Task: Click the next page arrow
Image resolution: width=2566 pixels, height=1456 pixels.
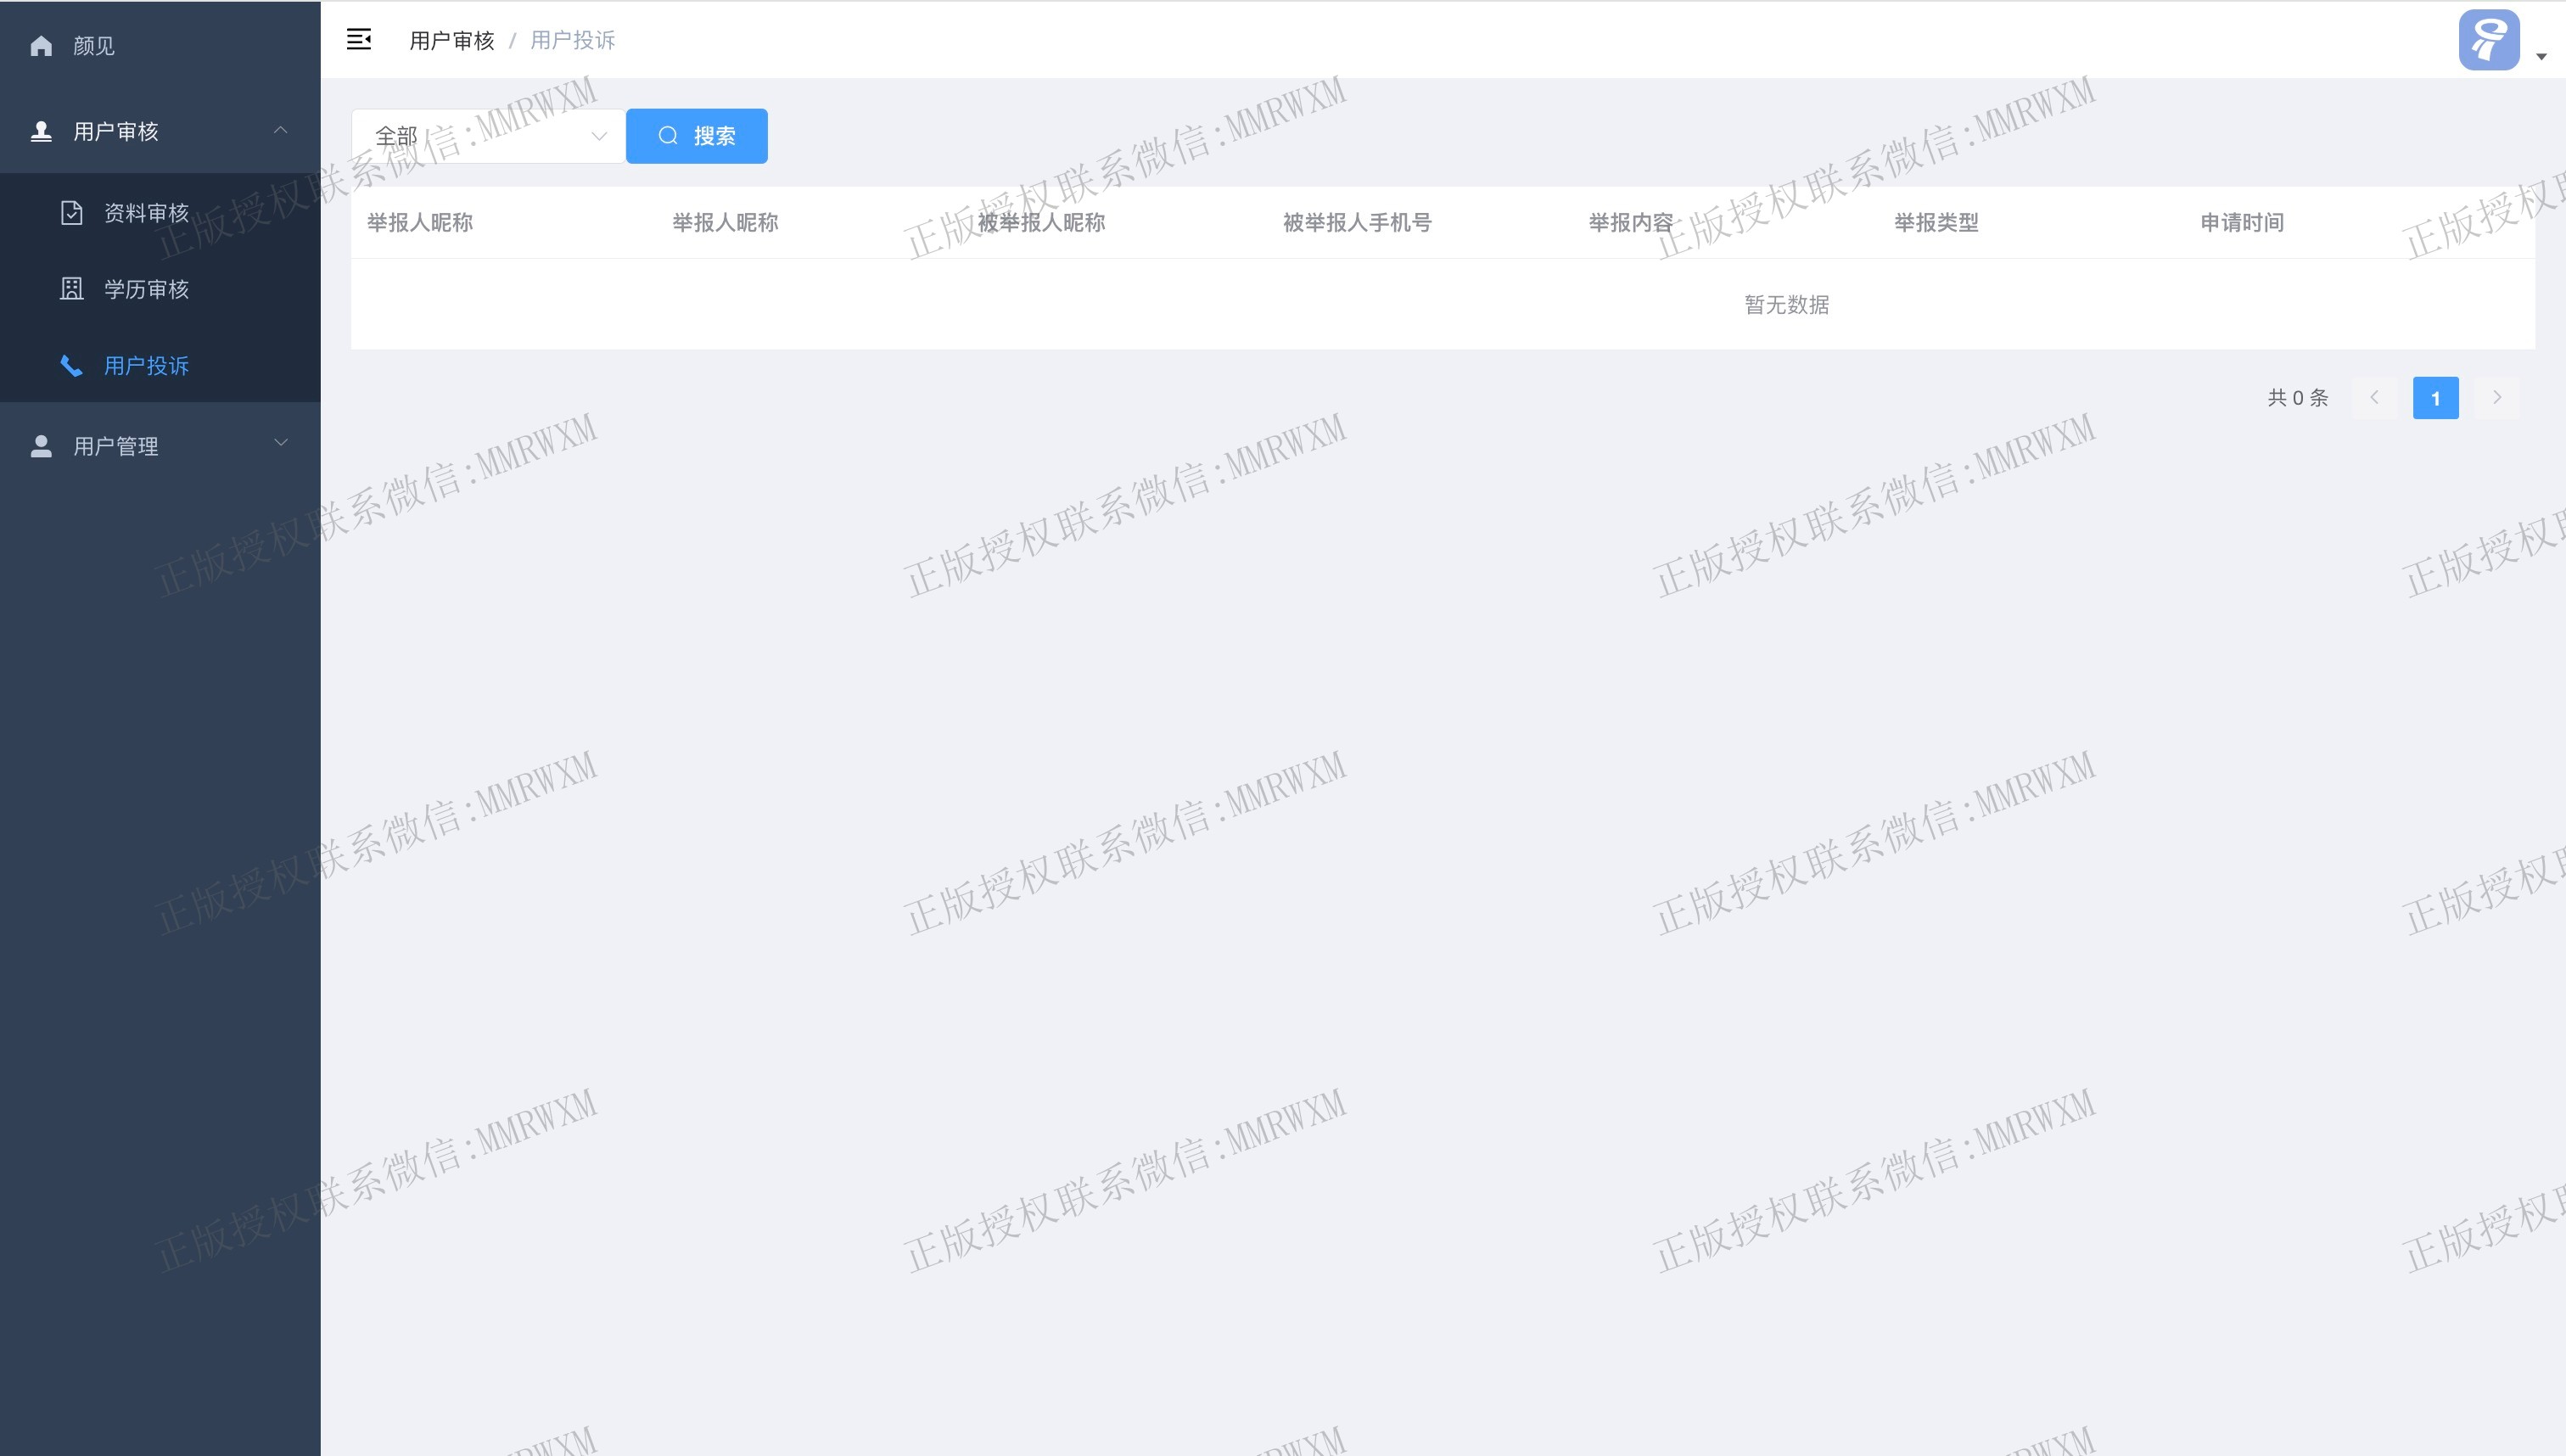Action: tap(2497, 398)
